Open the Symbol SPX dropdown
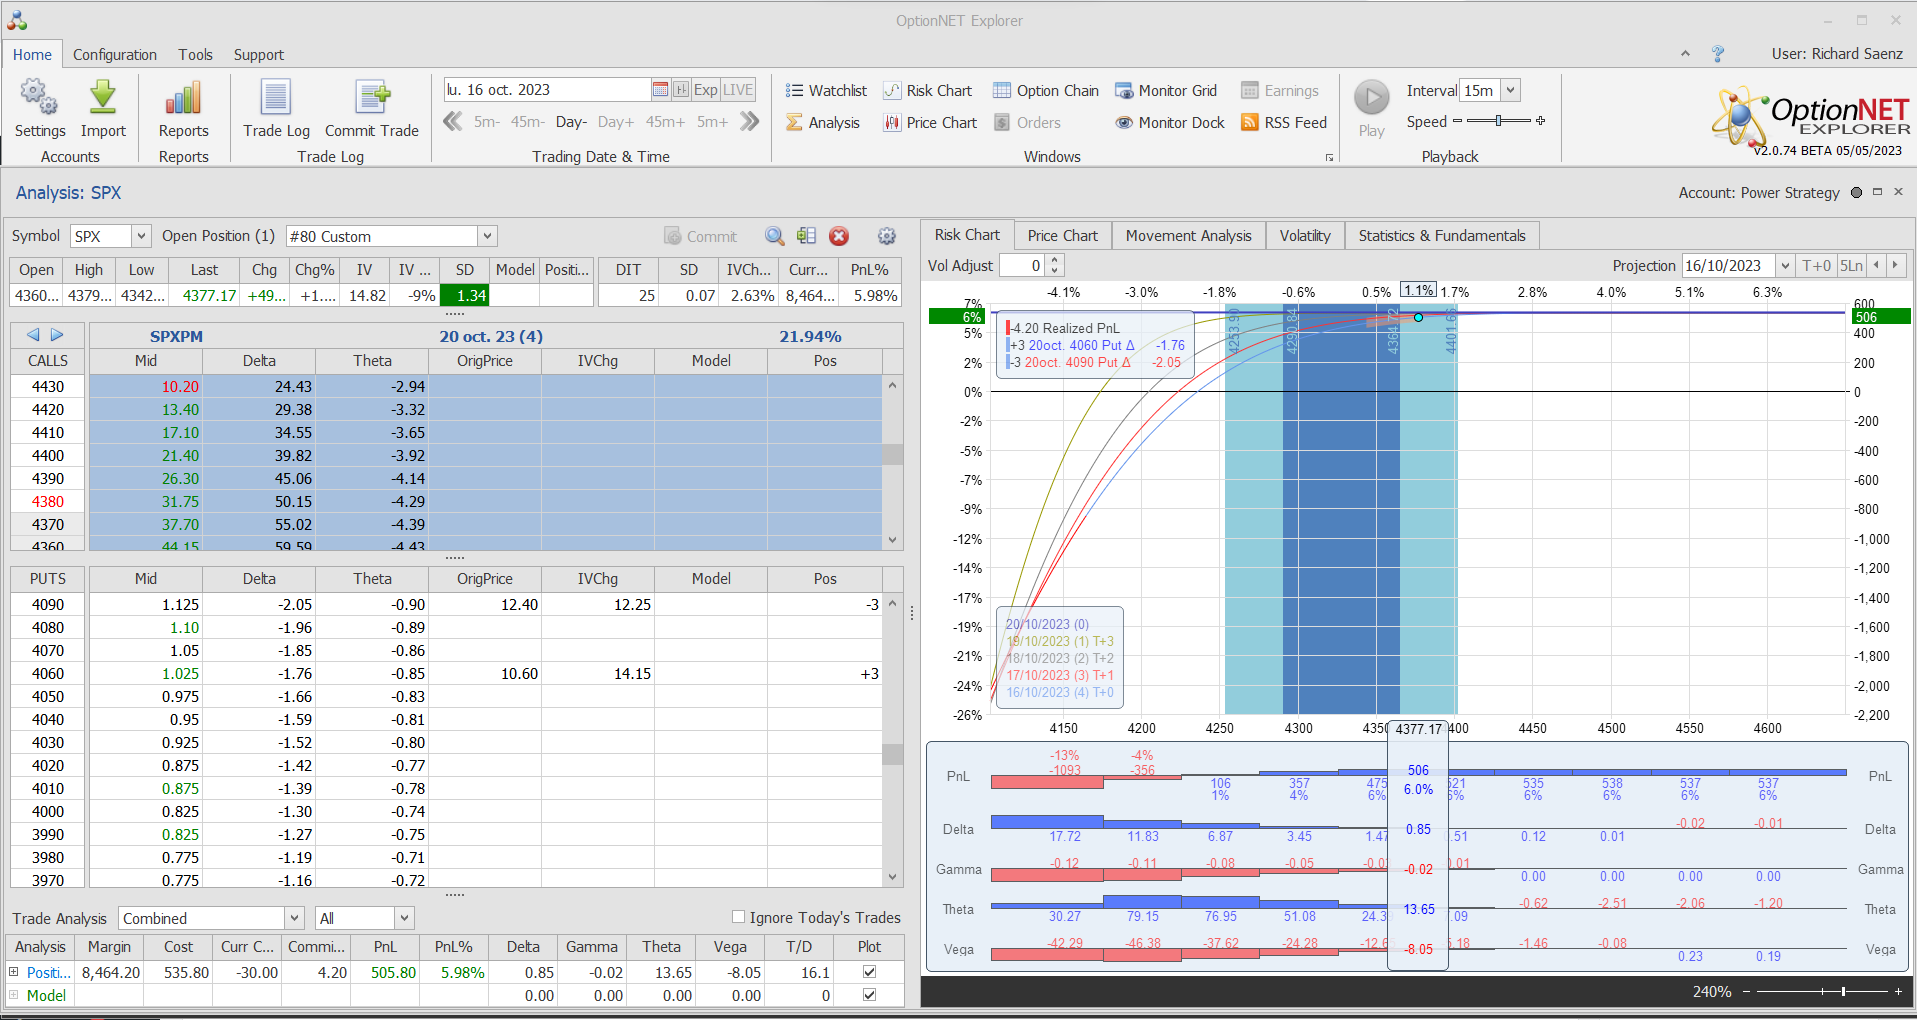The image size is (1917, 1020). [x=141, y=236]
